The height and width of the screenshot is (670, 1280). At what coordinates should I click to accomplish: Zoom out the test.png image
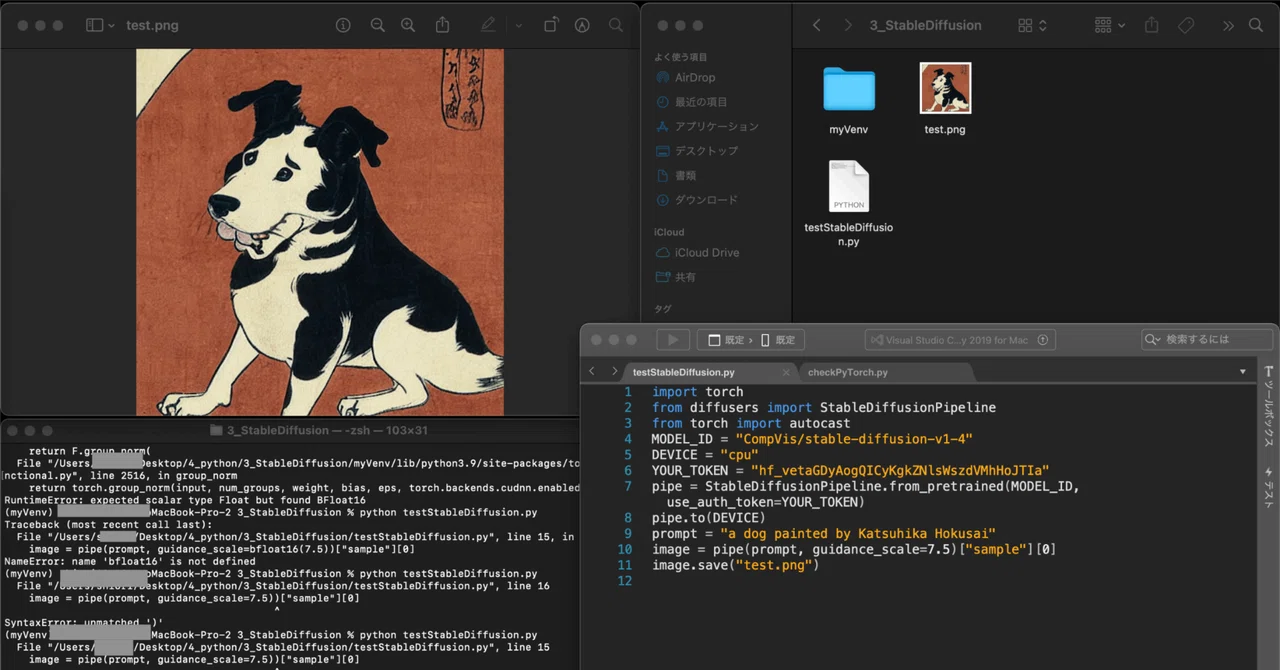click(377, 25)
